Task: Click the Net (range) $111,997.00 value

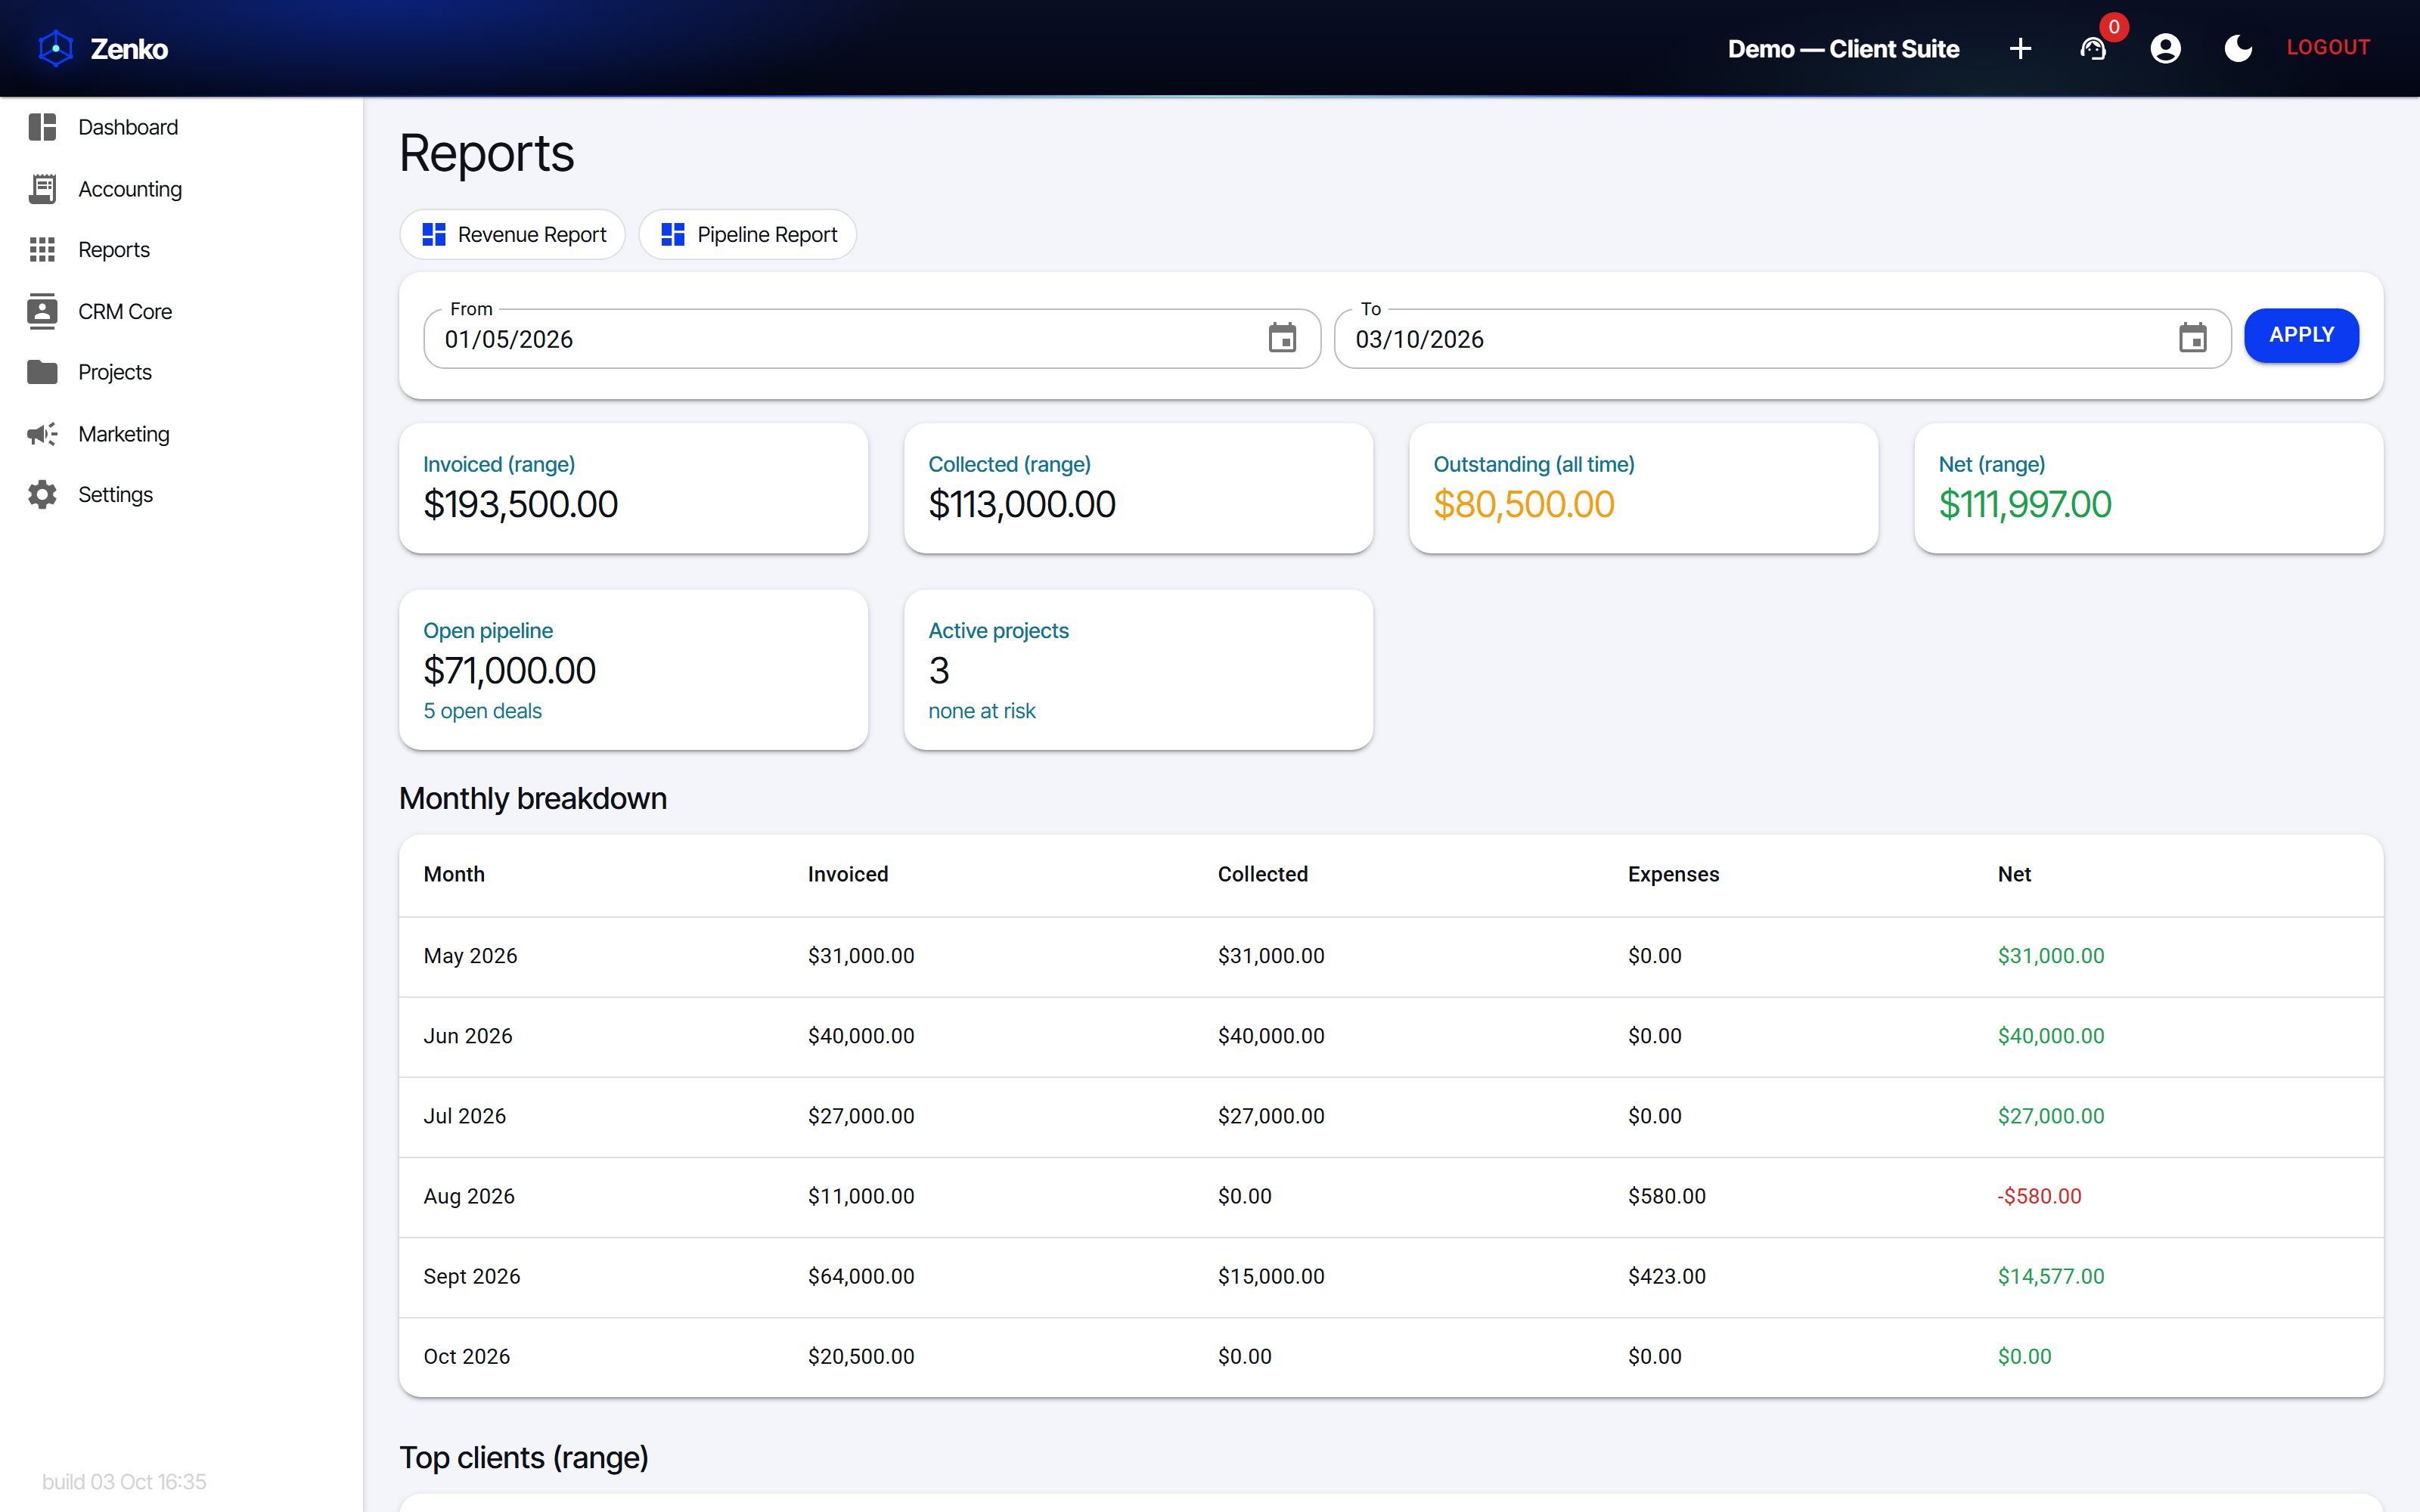Action: tap(2025, 505)
